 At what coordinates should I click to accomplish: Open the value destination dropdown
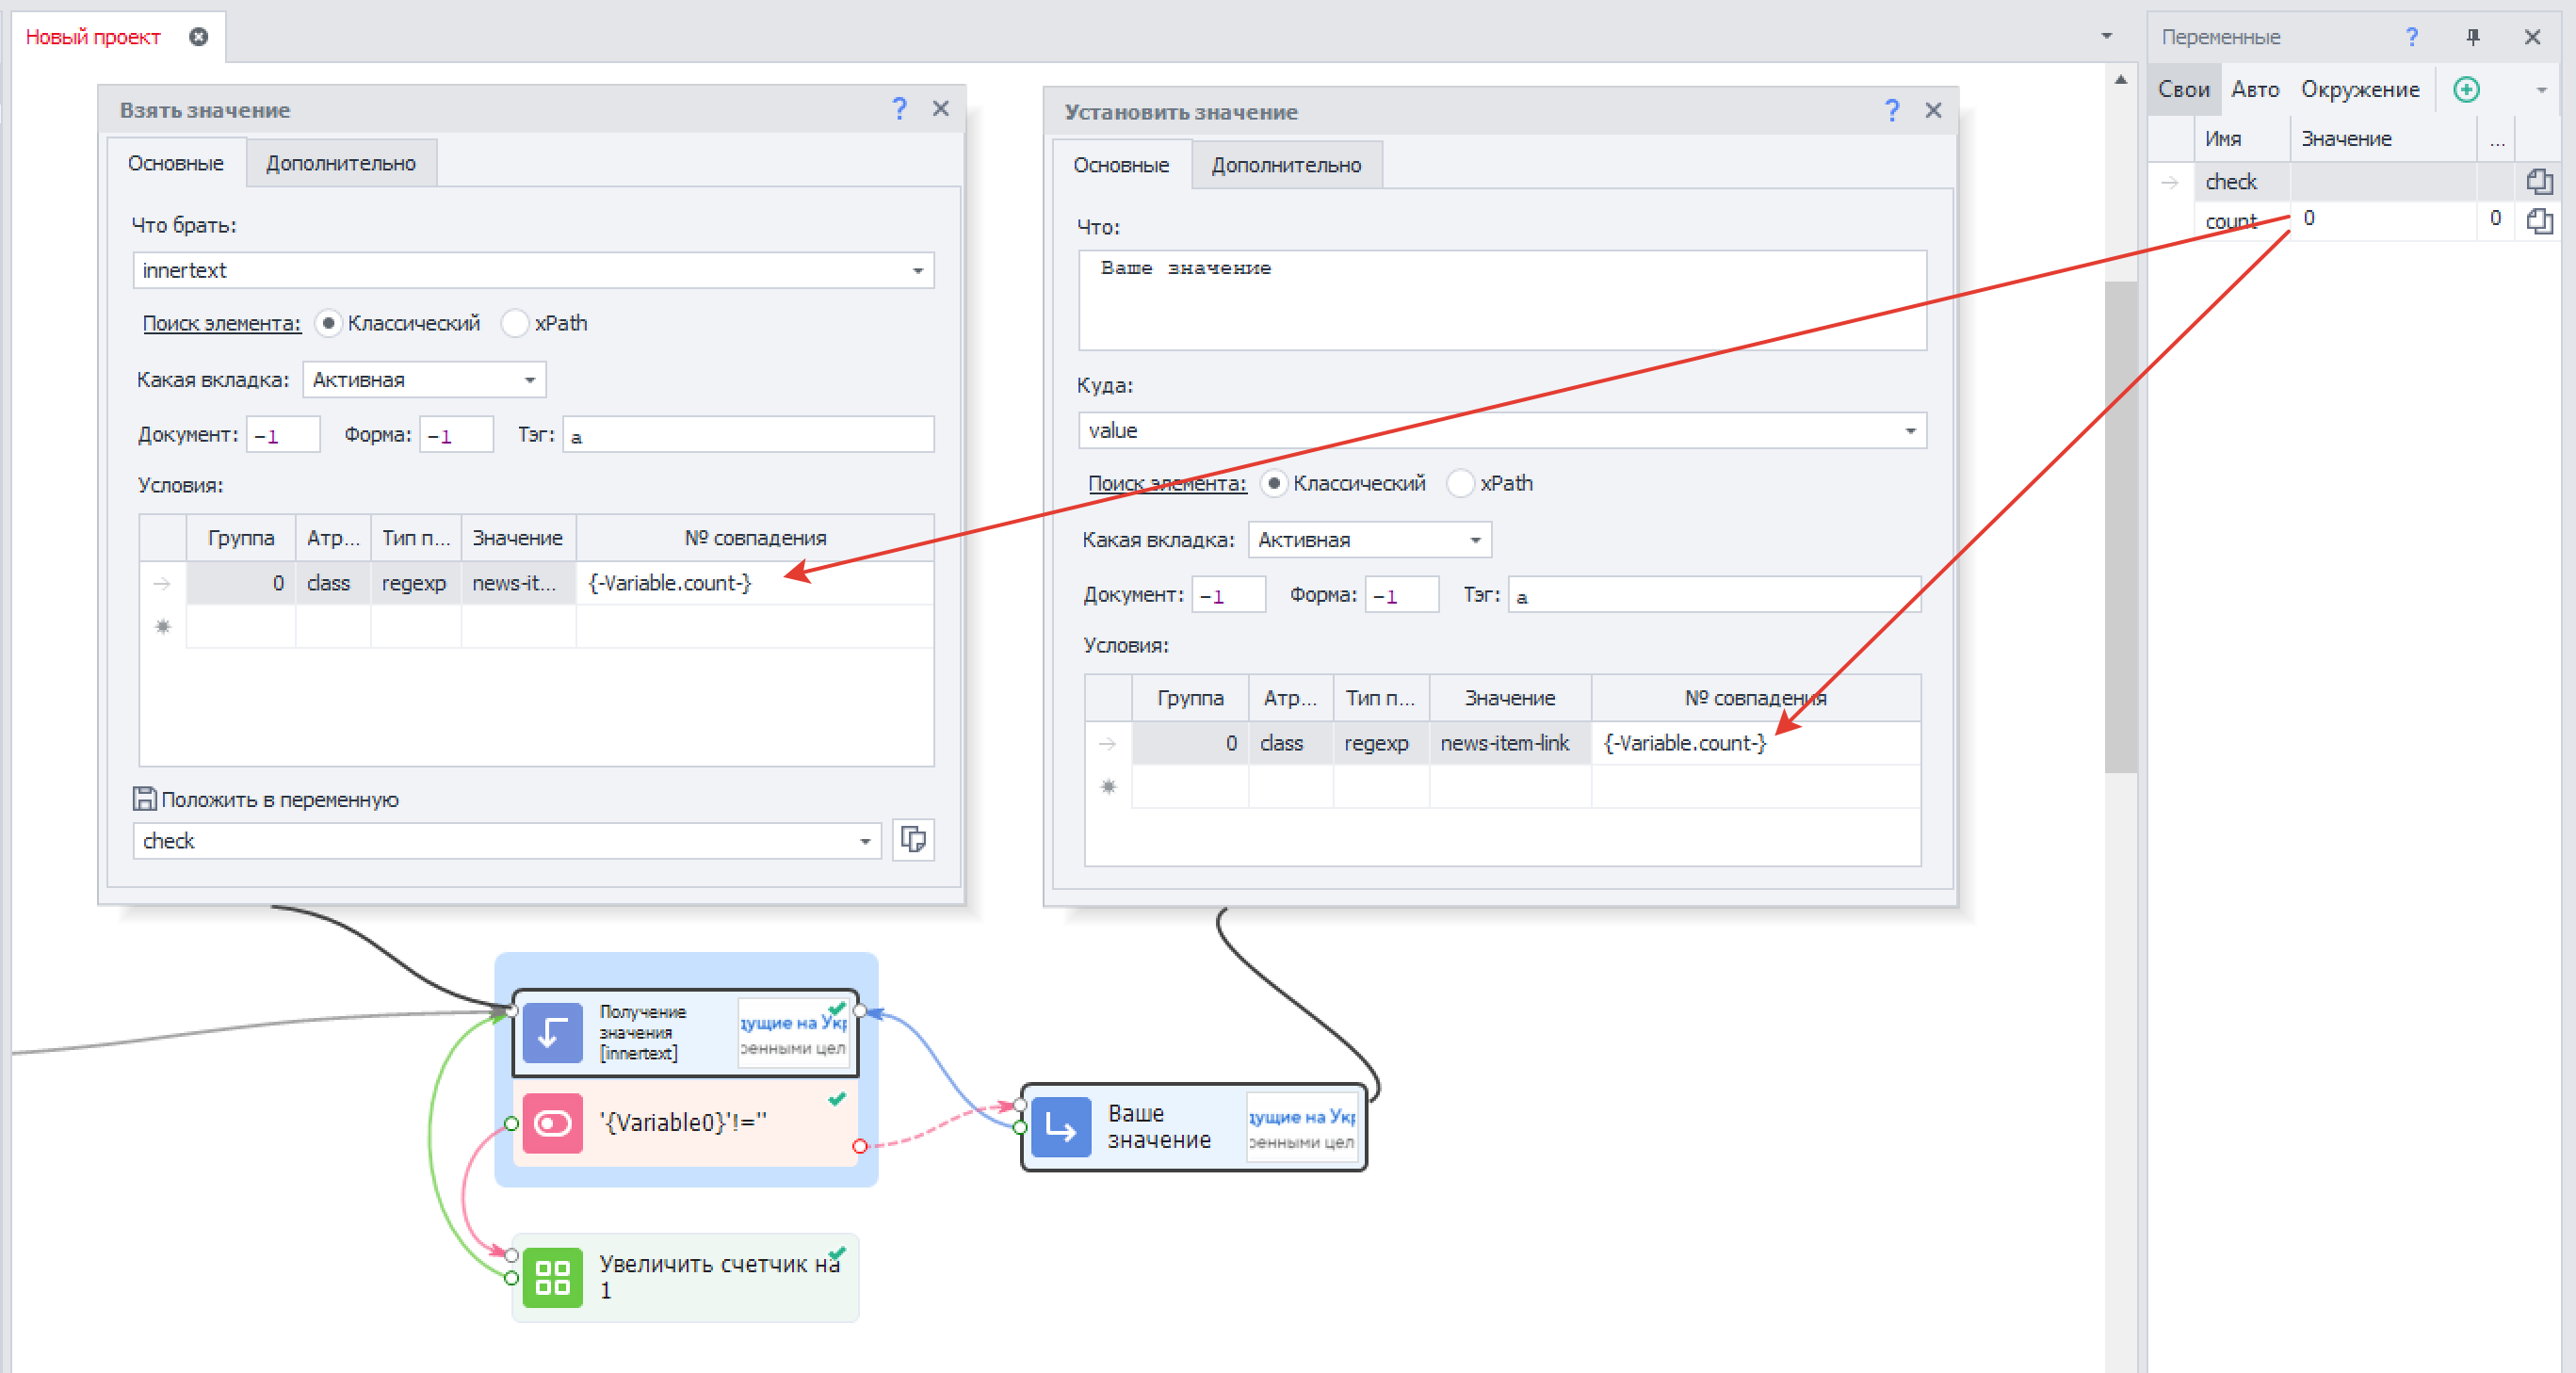[1909, 431]
